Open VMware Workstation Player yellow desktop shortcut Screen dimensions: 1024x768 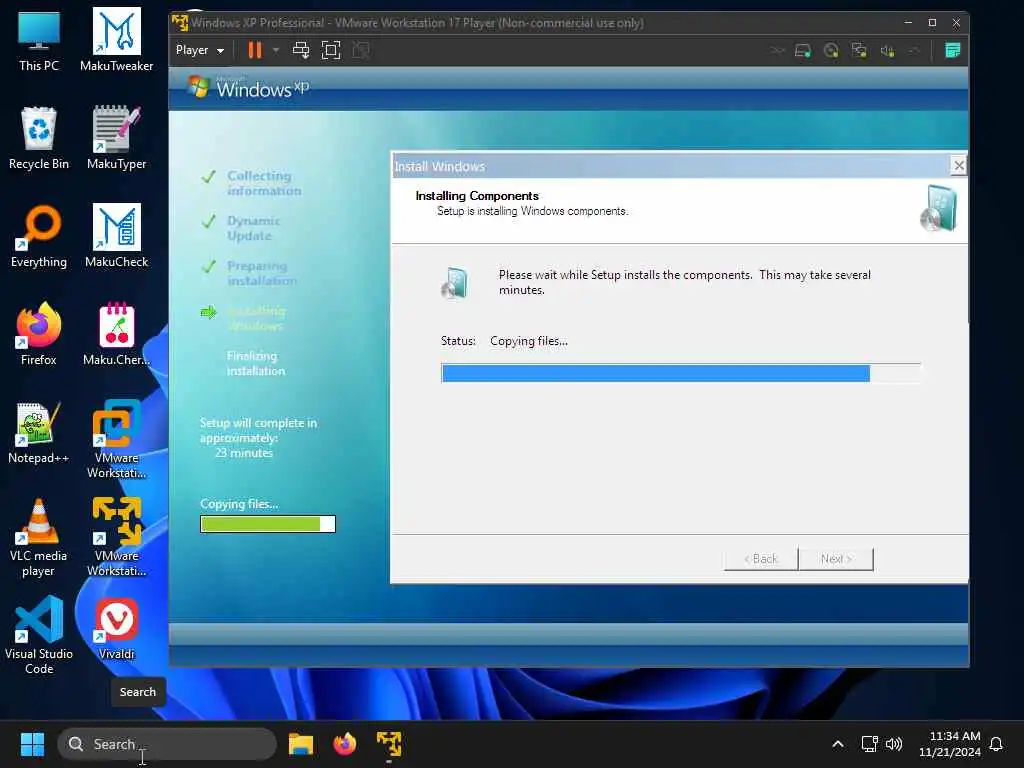[x=116, y=537]
